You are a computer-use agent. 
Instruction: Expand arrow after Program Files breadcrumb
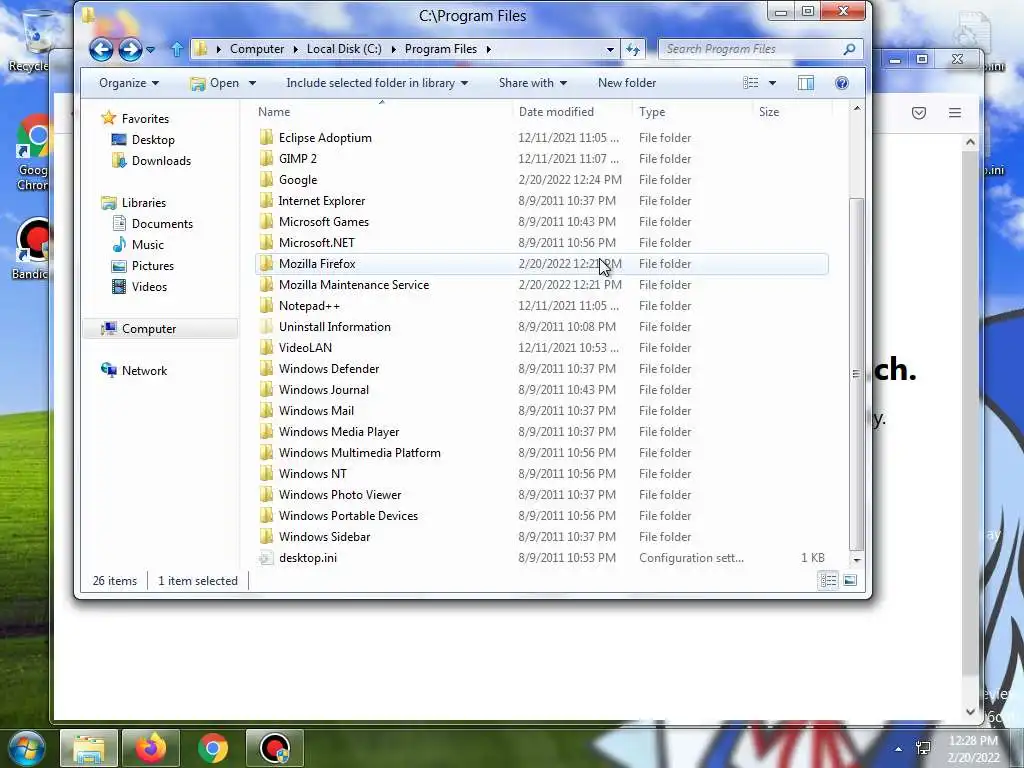coord(488,49)
